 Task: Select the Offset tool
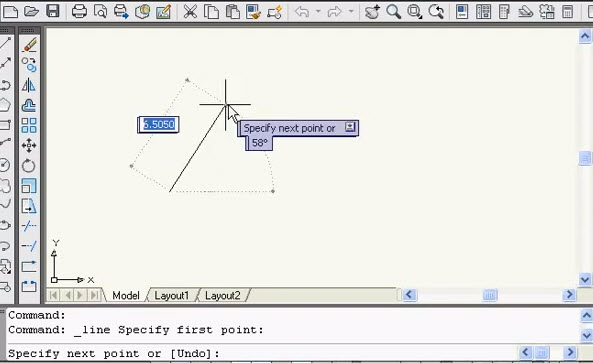29,105
